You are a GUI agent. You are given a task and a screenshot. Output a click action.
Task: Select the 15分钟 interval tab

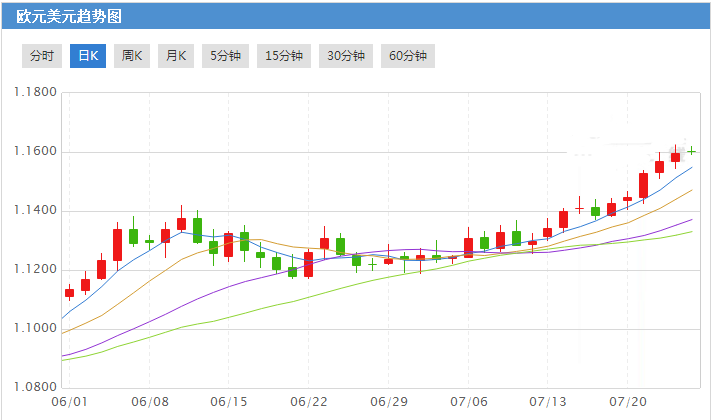(x=284, y=56)
